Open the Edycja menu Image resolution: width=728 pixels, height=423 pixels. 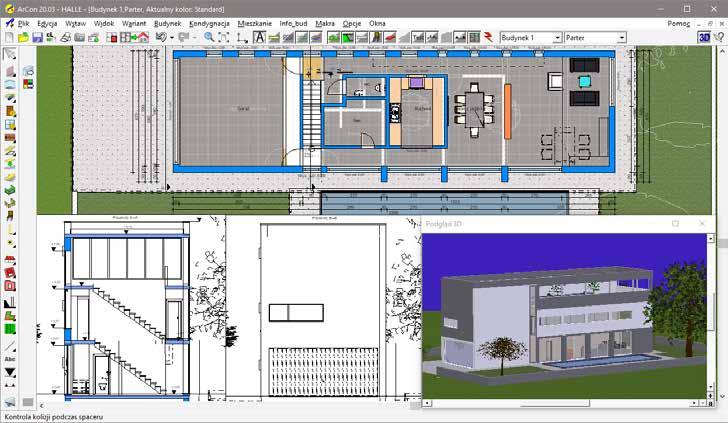(47, 23)
